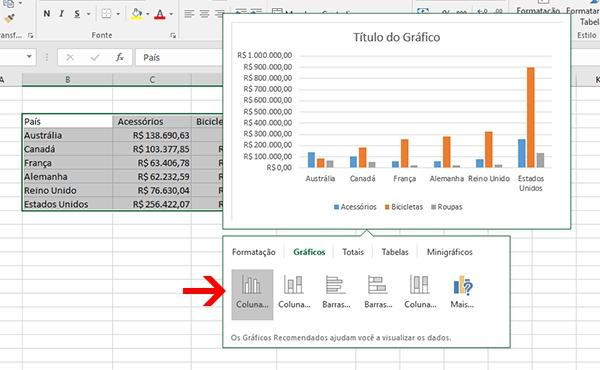Switch to Gráficos tab in Quick Analysis
600x370 pixels.
309,252
